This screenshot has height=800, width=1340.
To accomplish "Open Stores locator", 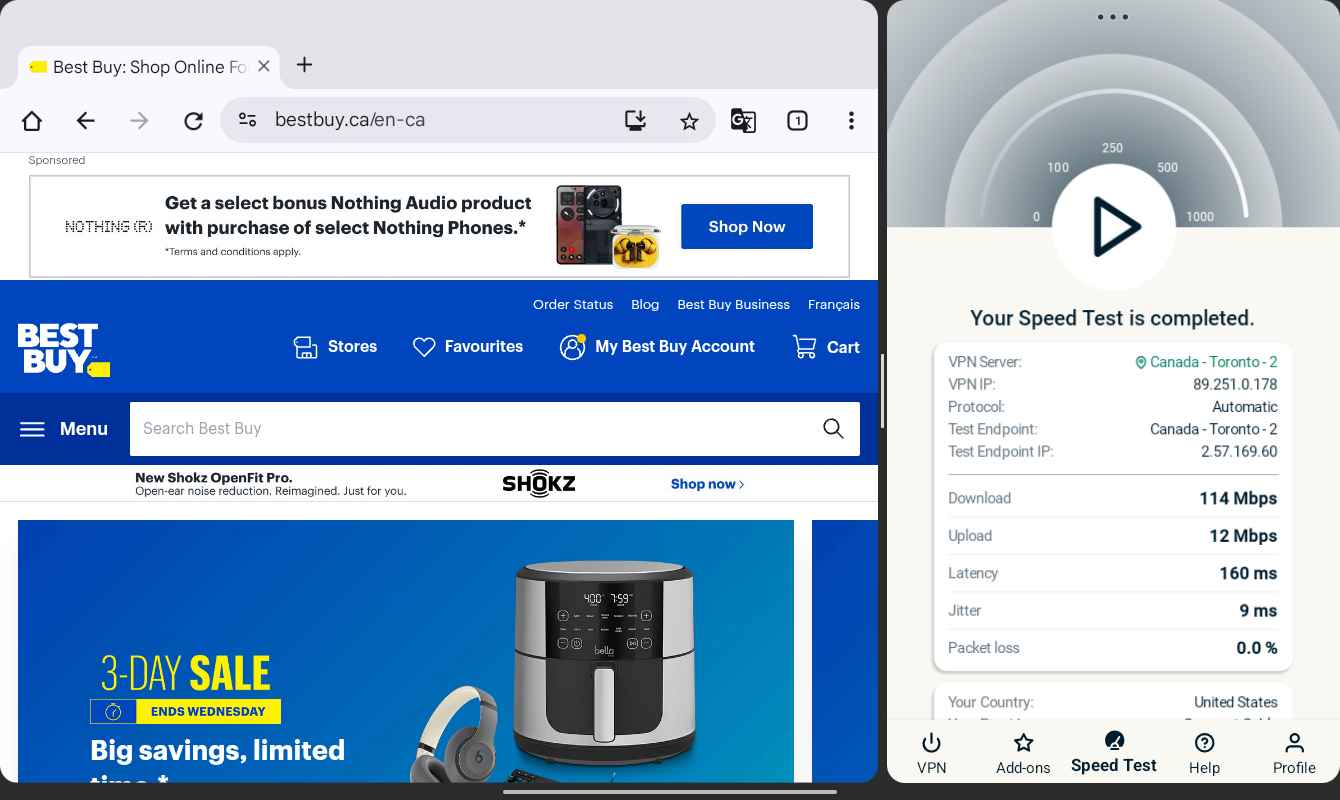I will (x=335, y=347).
